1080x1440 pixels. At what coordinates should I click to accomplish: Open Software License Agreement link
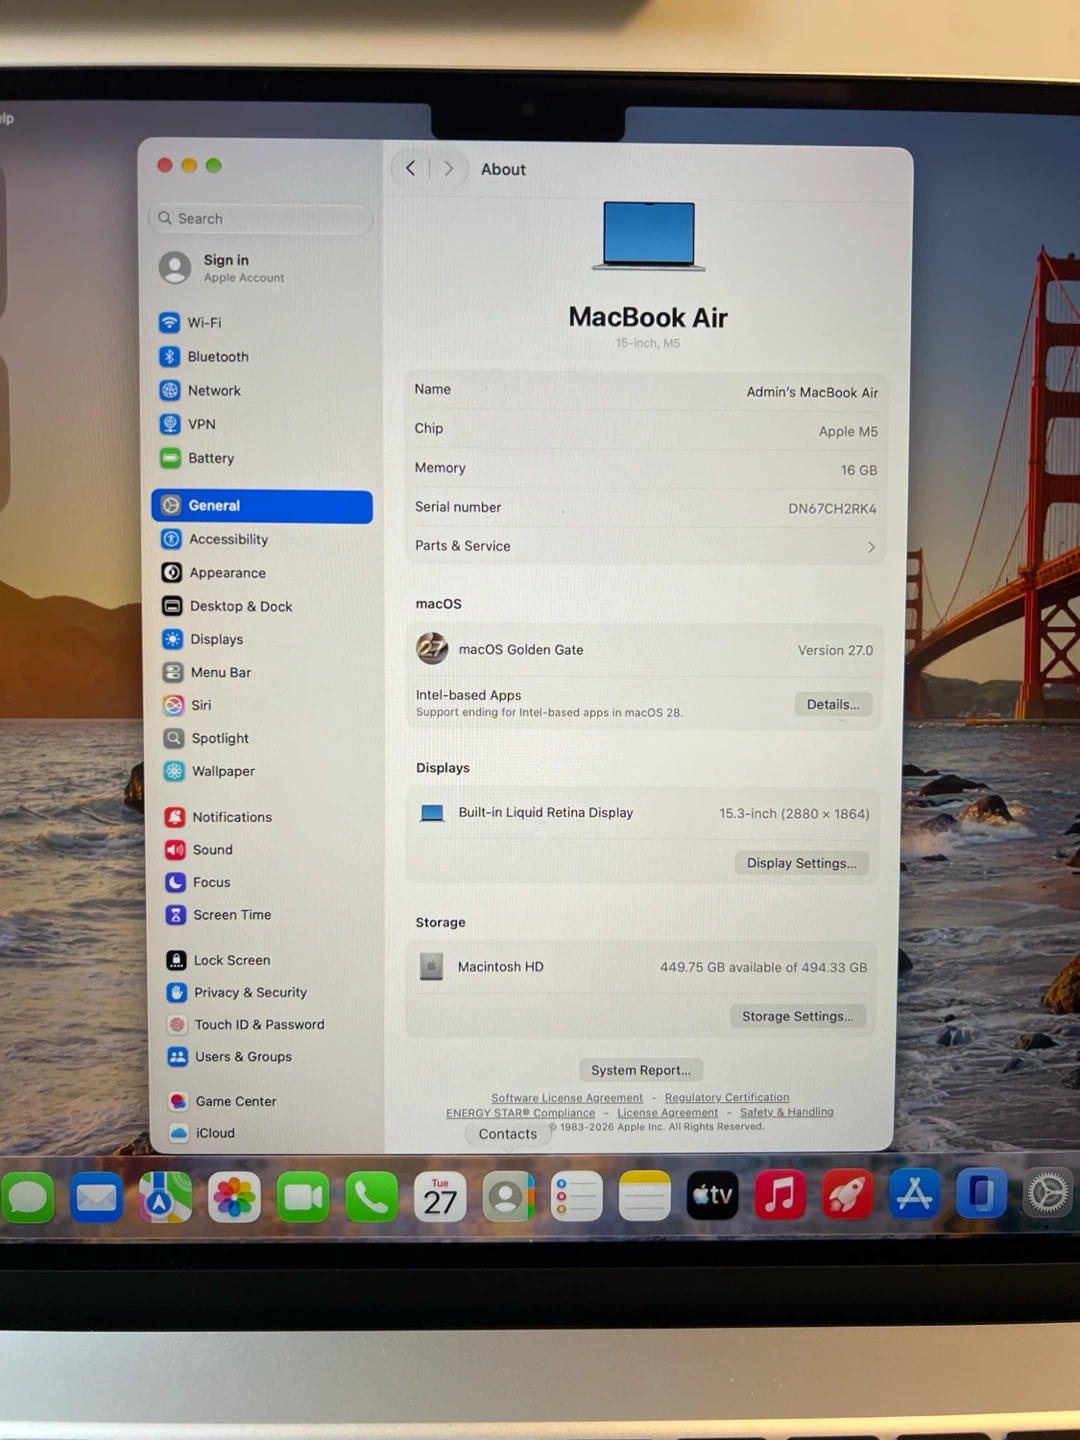[567, 1098]
